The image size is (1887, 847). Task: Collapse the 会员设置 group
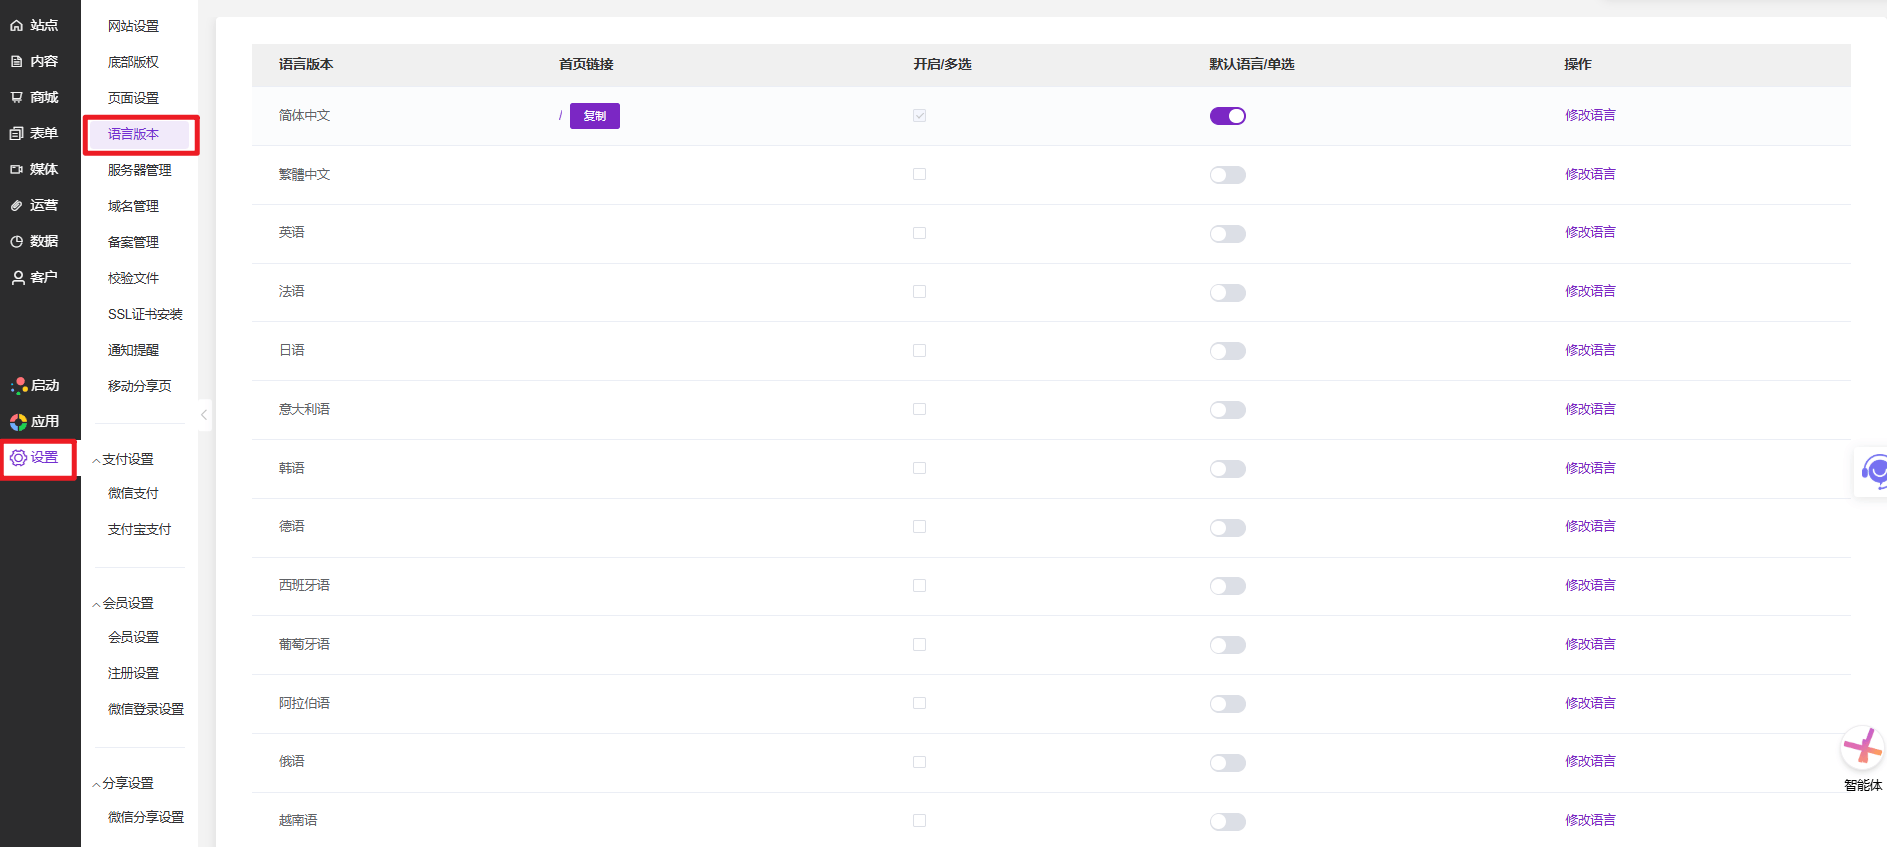[x=96, y=604]
